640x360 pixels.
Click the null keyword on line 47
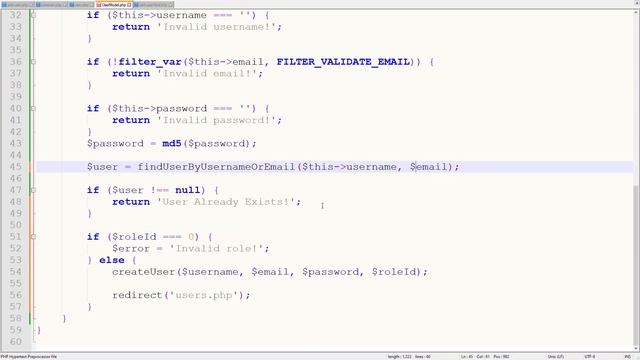click(x=187, y=190)
